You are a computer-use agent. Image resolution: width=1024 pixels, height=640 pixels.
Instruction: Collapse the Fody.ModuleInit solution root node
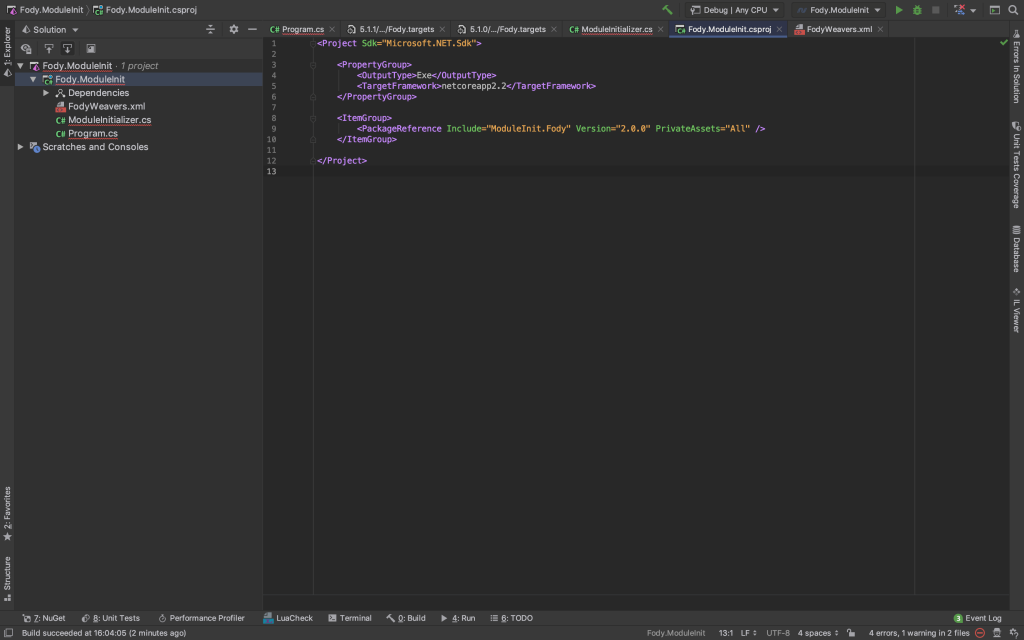(21, 66)
